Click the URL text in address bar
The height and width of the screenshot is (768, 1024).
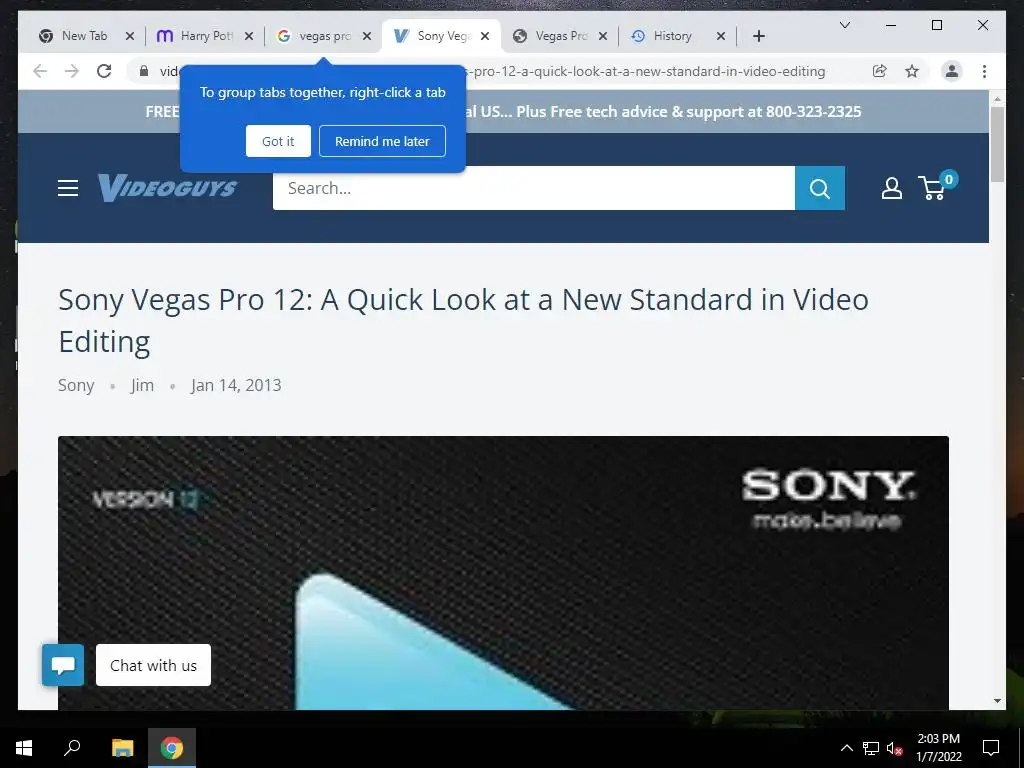645,71
